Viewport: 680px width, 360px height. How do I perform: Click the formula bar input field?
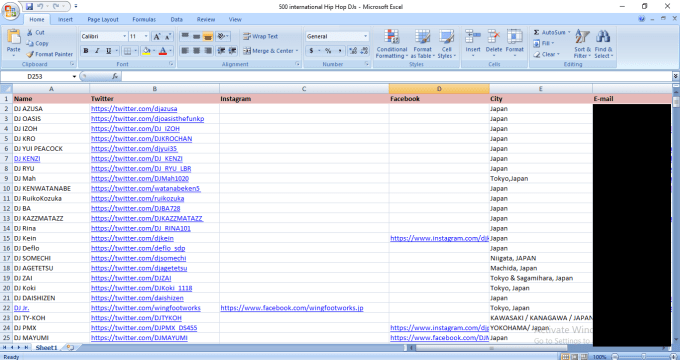click(x=397, y=76)
